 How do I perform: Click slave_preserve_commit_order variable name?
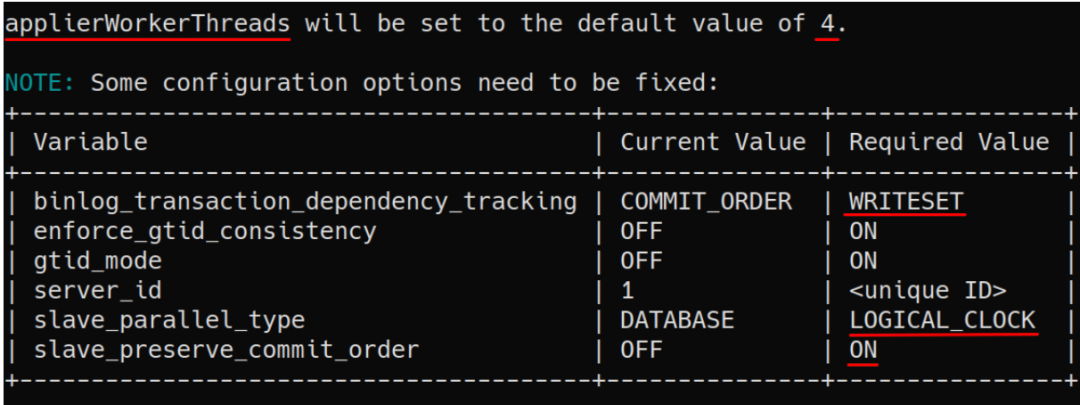pyautogui.click(x=226, y=350)
